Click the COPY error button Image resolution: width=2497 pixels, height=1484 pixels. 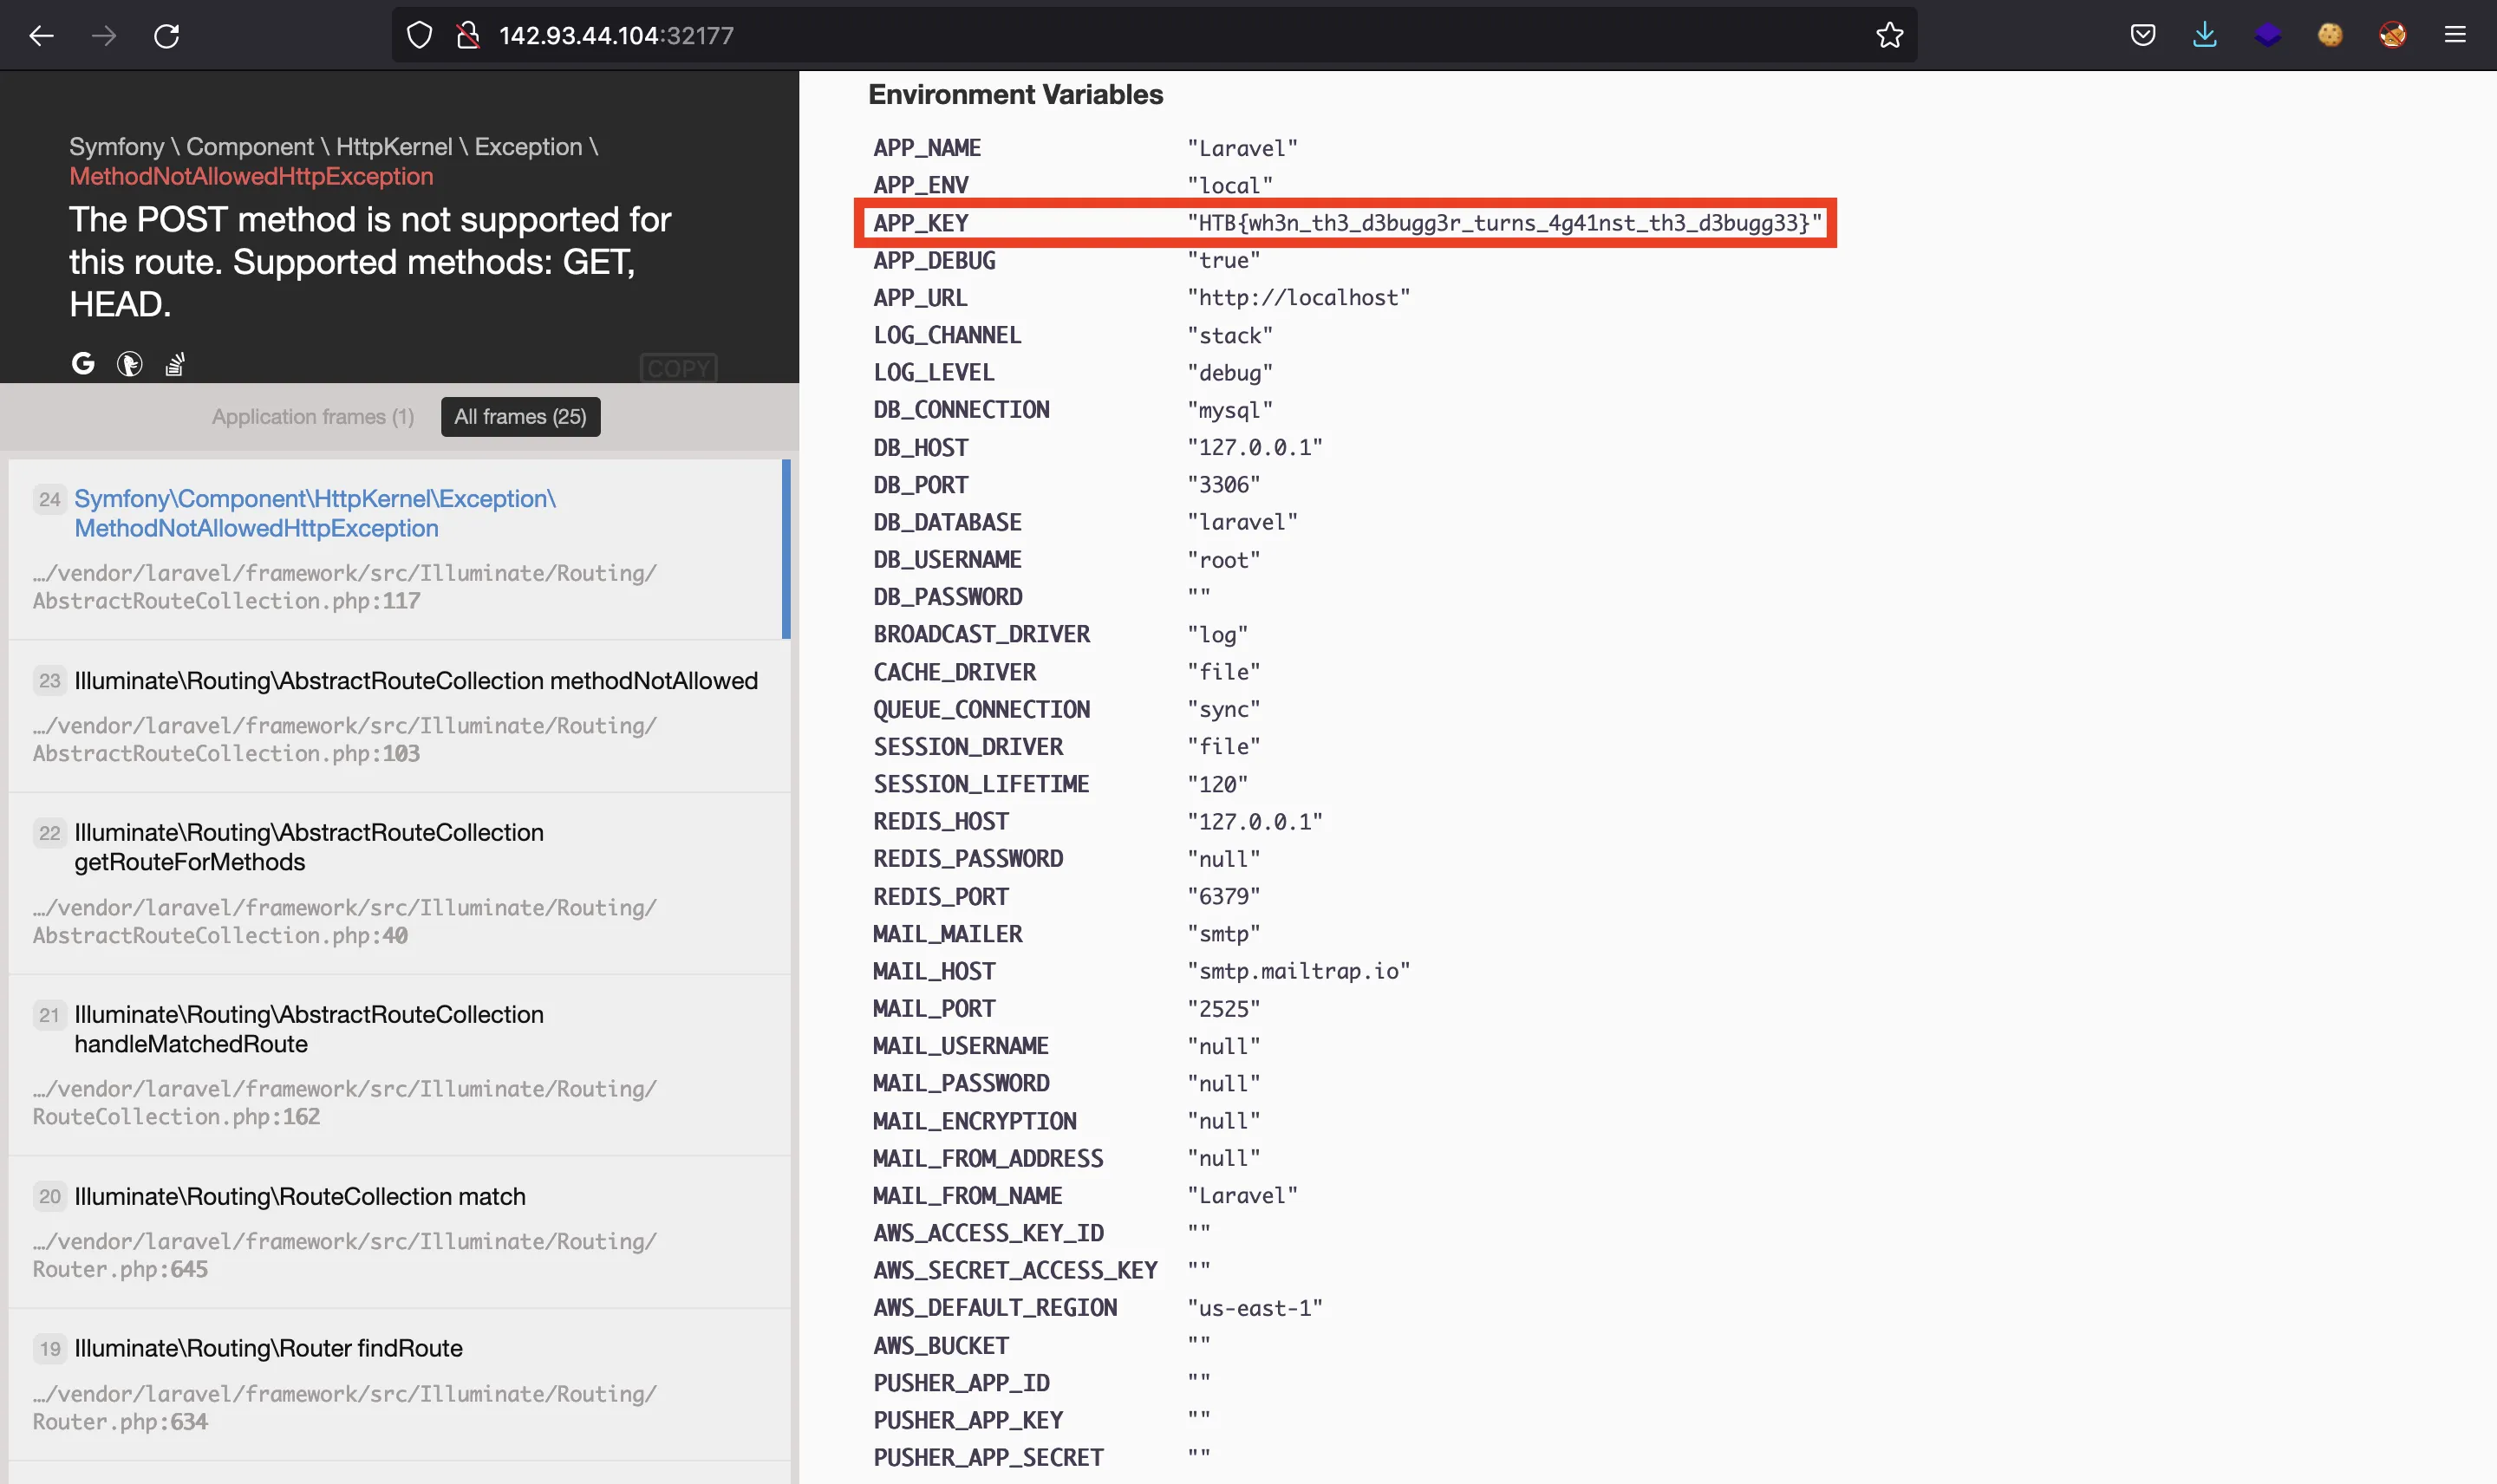679,368
